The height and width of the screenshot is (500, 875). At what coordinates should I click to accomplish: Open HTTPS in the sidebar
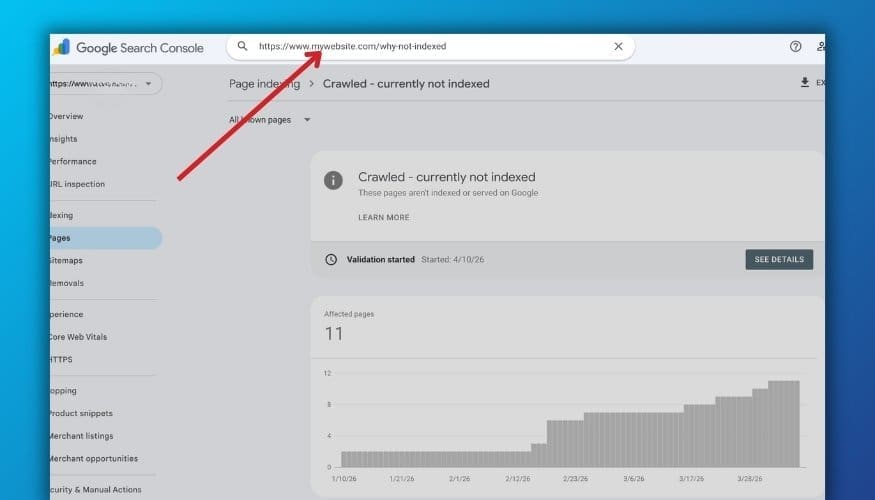tap(61, 359)
